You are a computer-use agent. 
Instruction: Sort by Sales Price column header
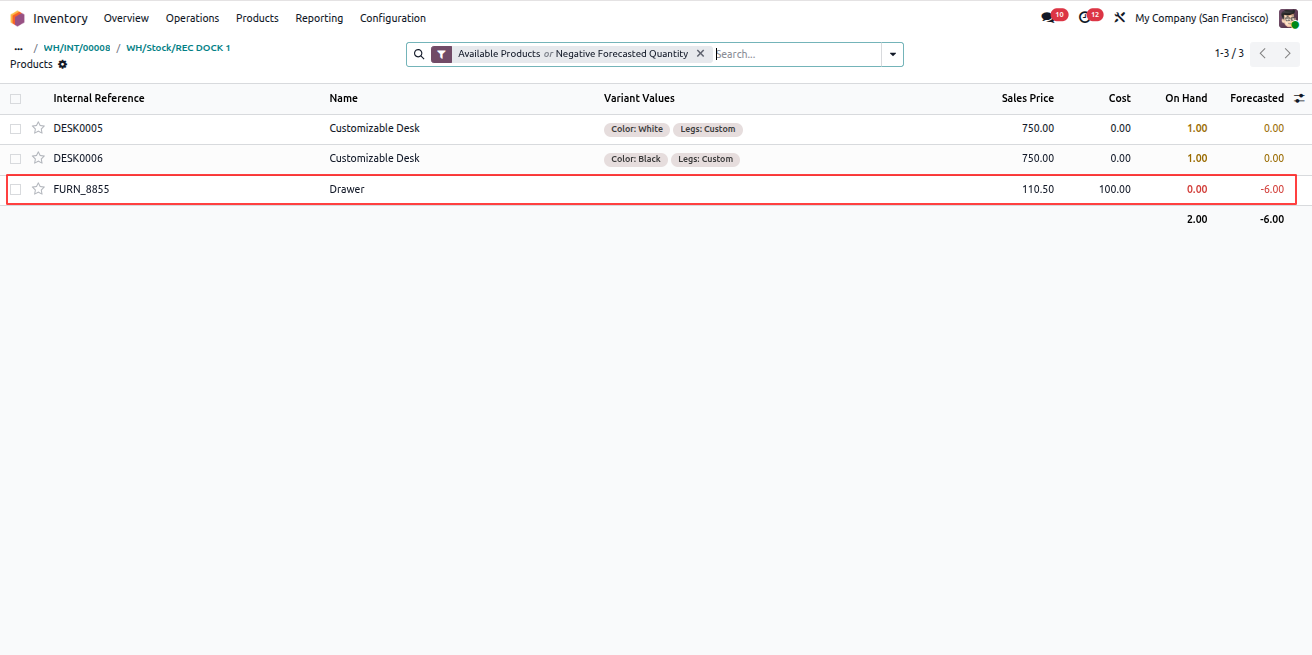(x=1027, y=98)
